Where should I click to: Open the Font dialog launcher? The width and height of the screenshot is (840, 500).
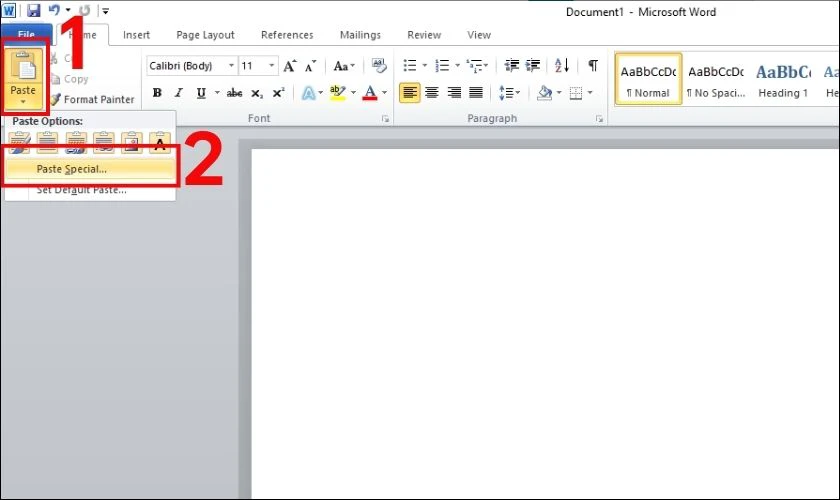(x=385, y=119)
